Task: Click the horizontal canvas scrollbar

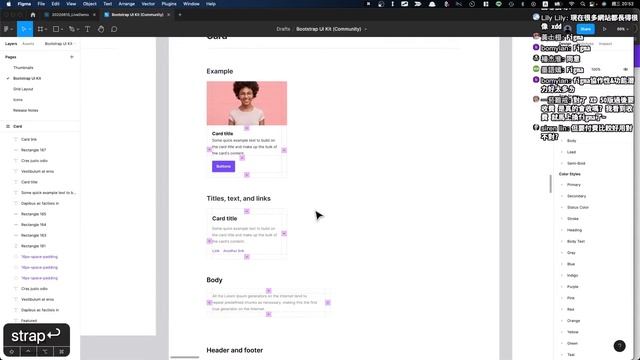Action: [184, 358]
